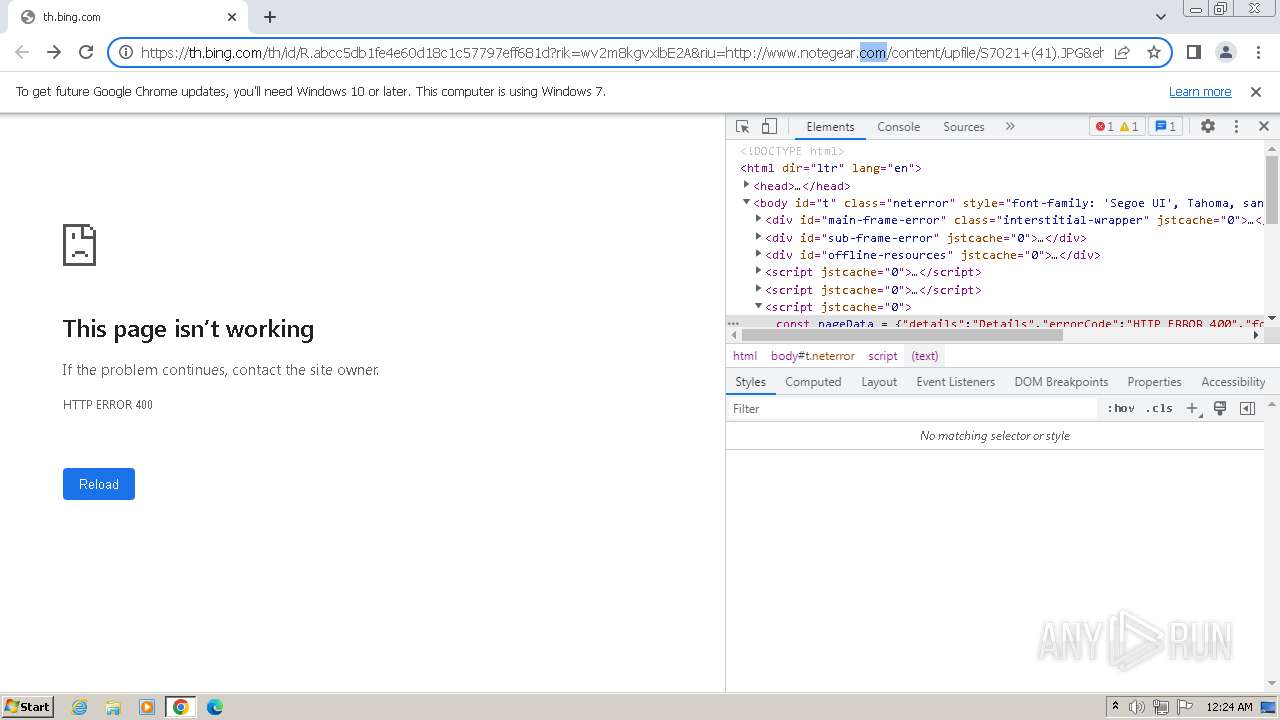Expand the first collapsed script node
Screen dimensions: 1280x720
pos(758,271)
